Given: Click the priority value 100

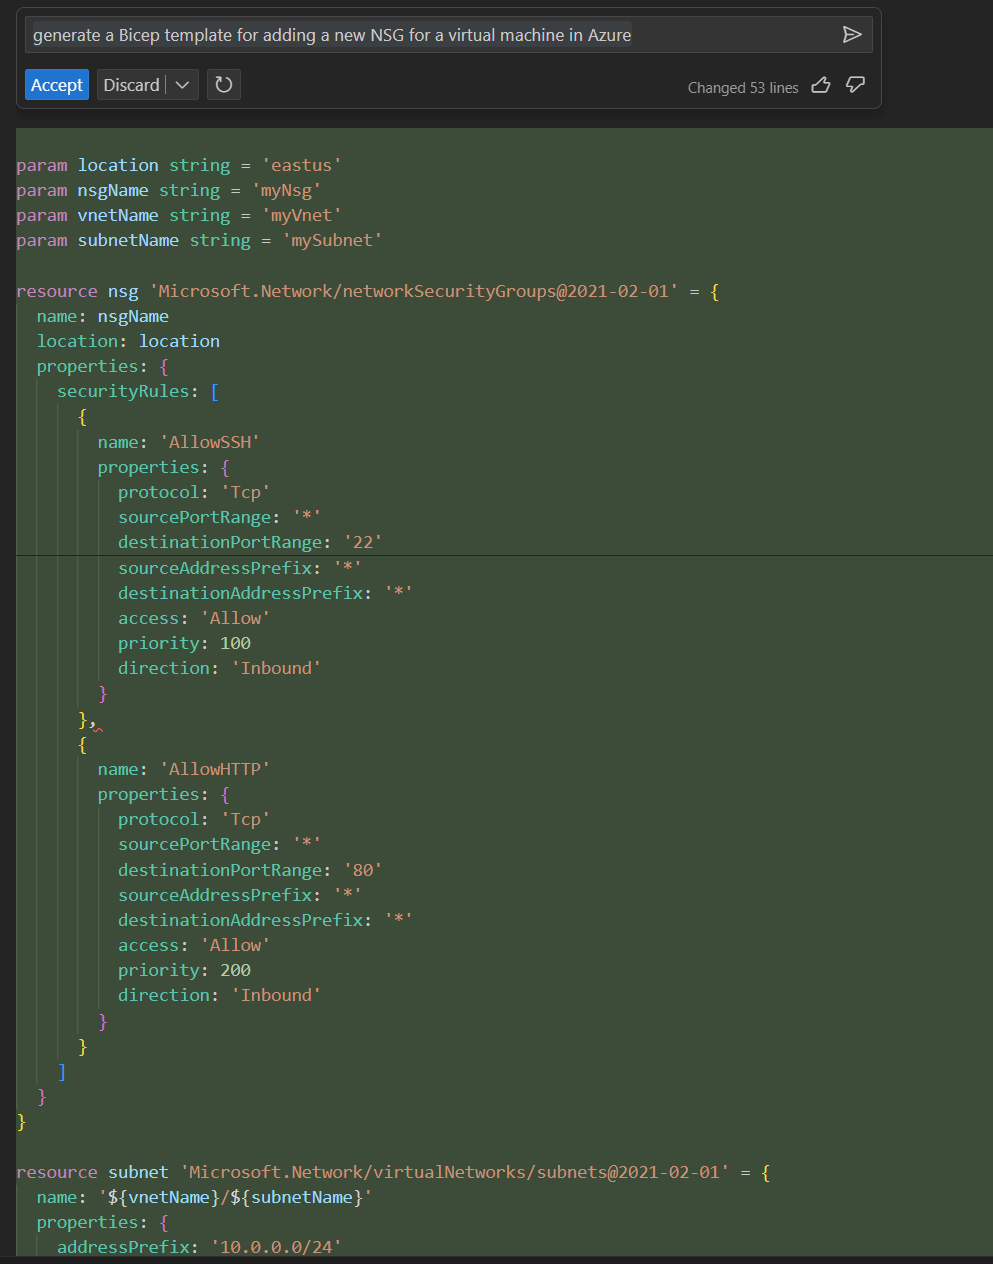Looking at the screenshot, I should point(235,643).
